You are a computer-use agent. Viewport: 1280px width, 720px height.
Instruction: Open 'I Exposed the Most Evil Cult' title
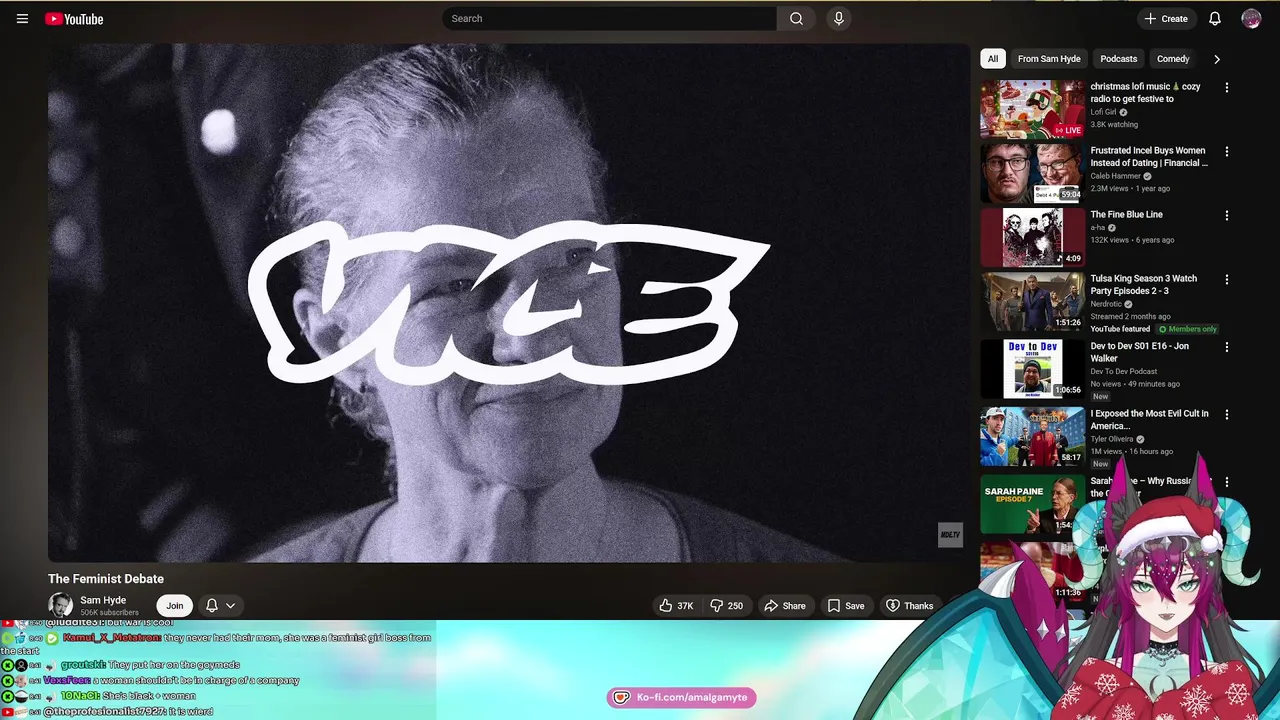pyautogui.click(x=1149, y=419)
